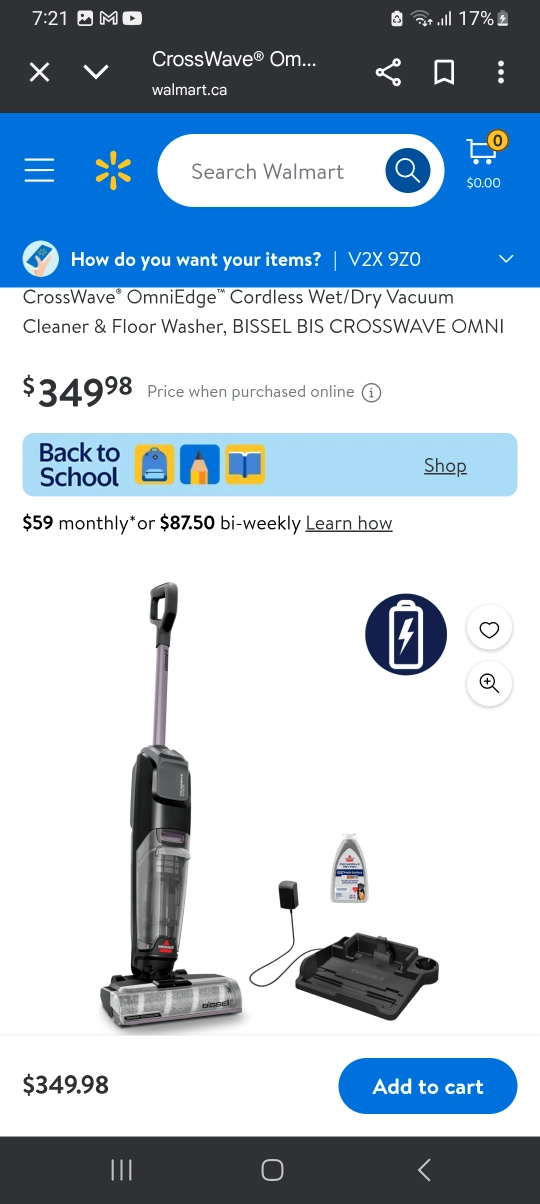
Task: Open the three-dot browser options menu
Action: 500,72
